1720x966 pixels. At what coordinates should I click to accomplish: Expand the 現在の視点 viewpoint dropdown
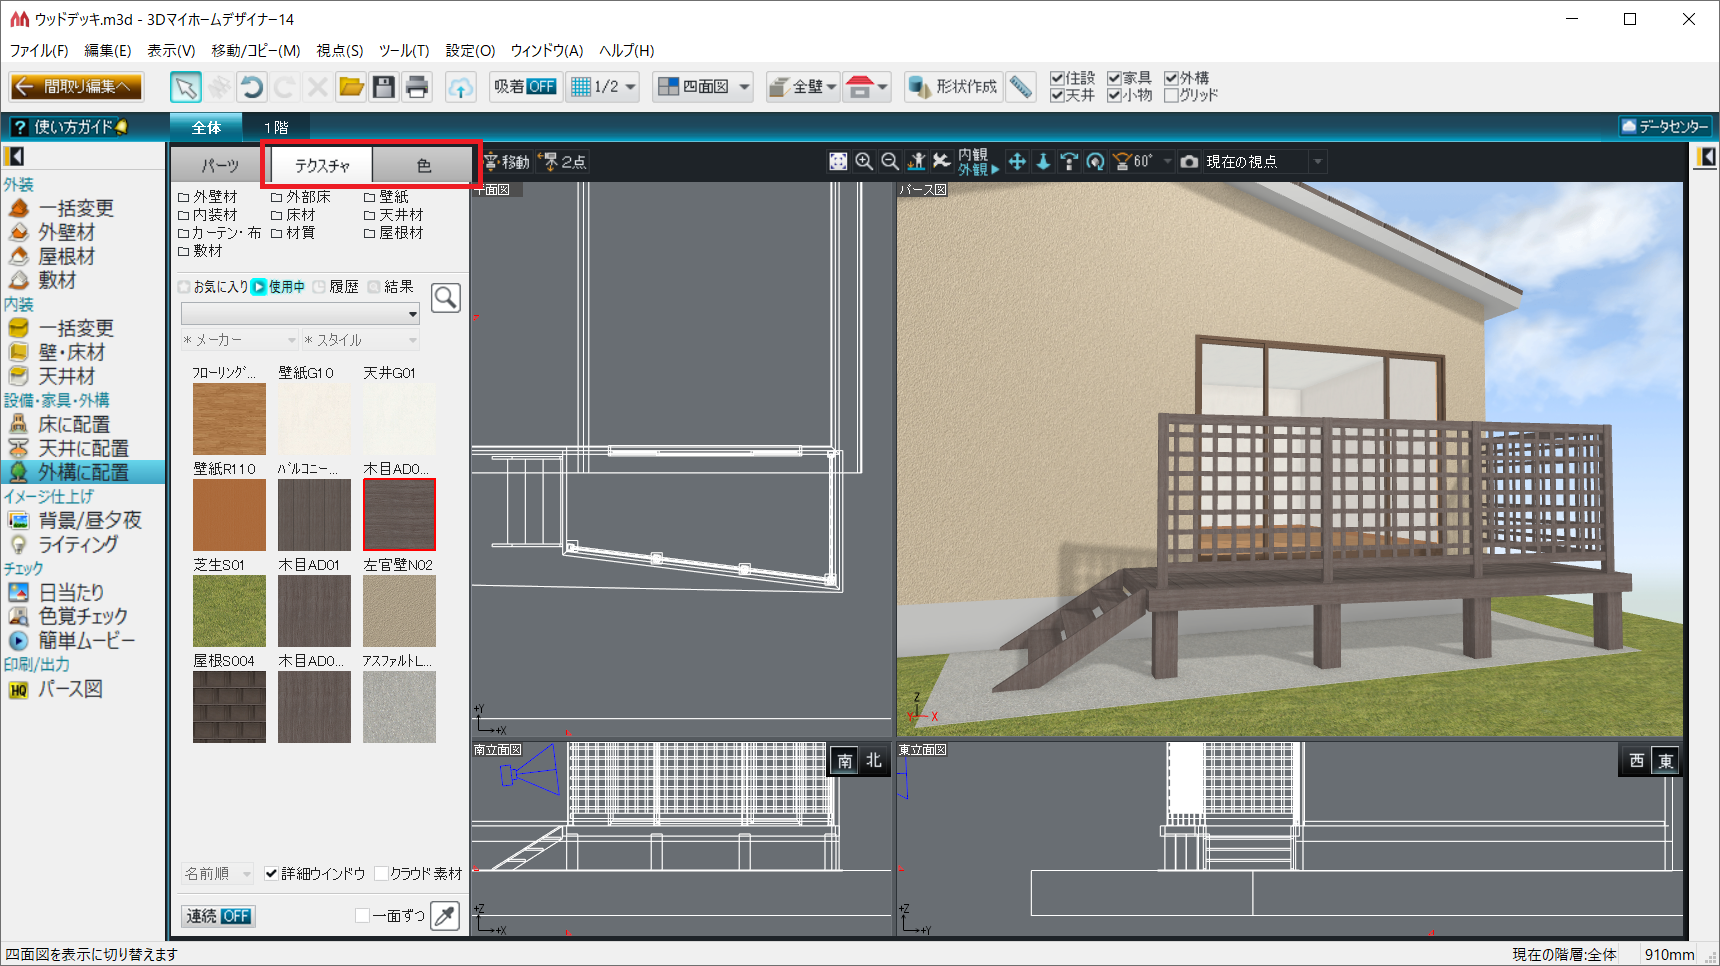(x=1317, y=162)
